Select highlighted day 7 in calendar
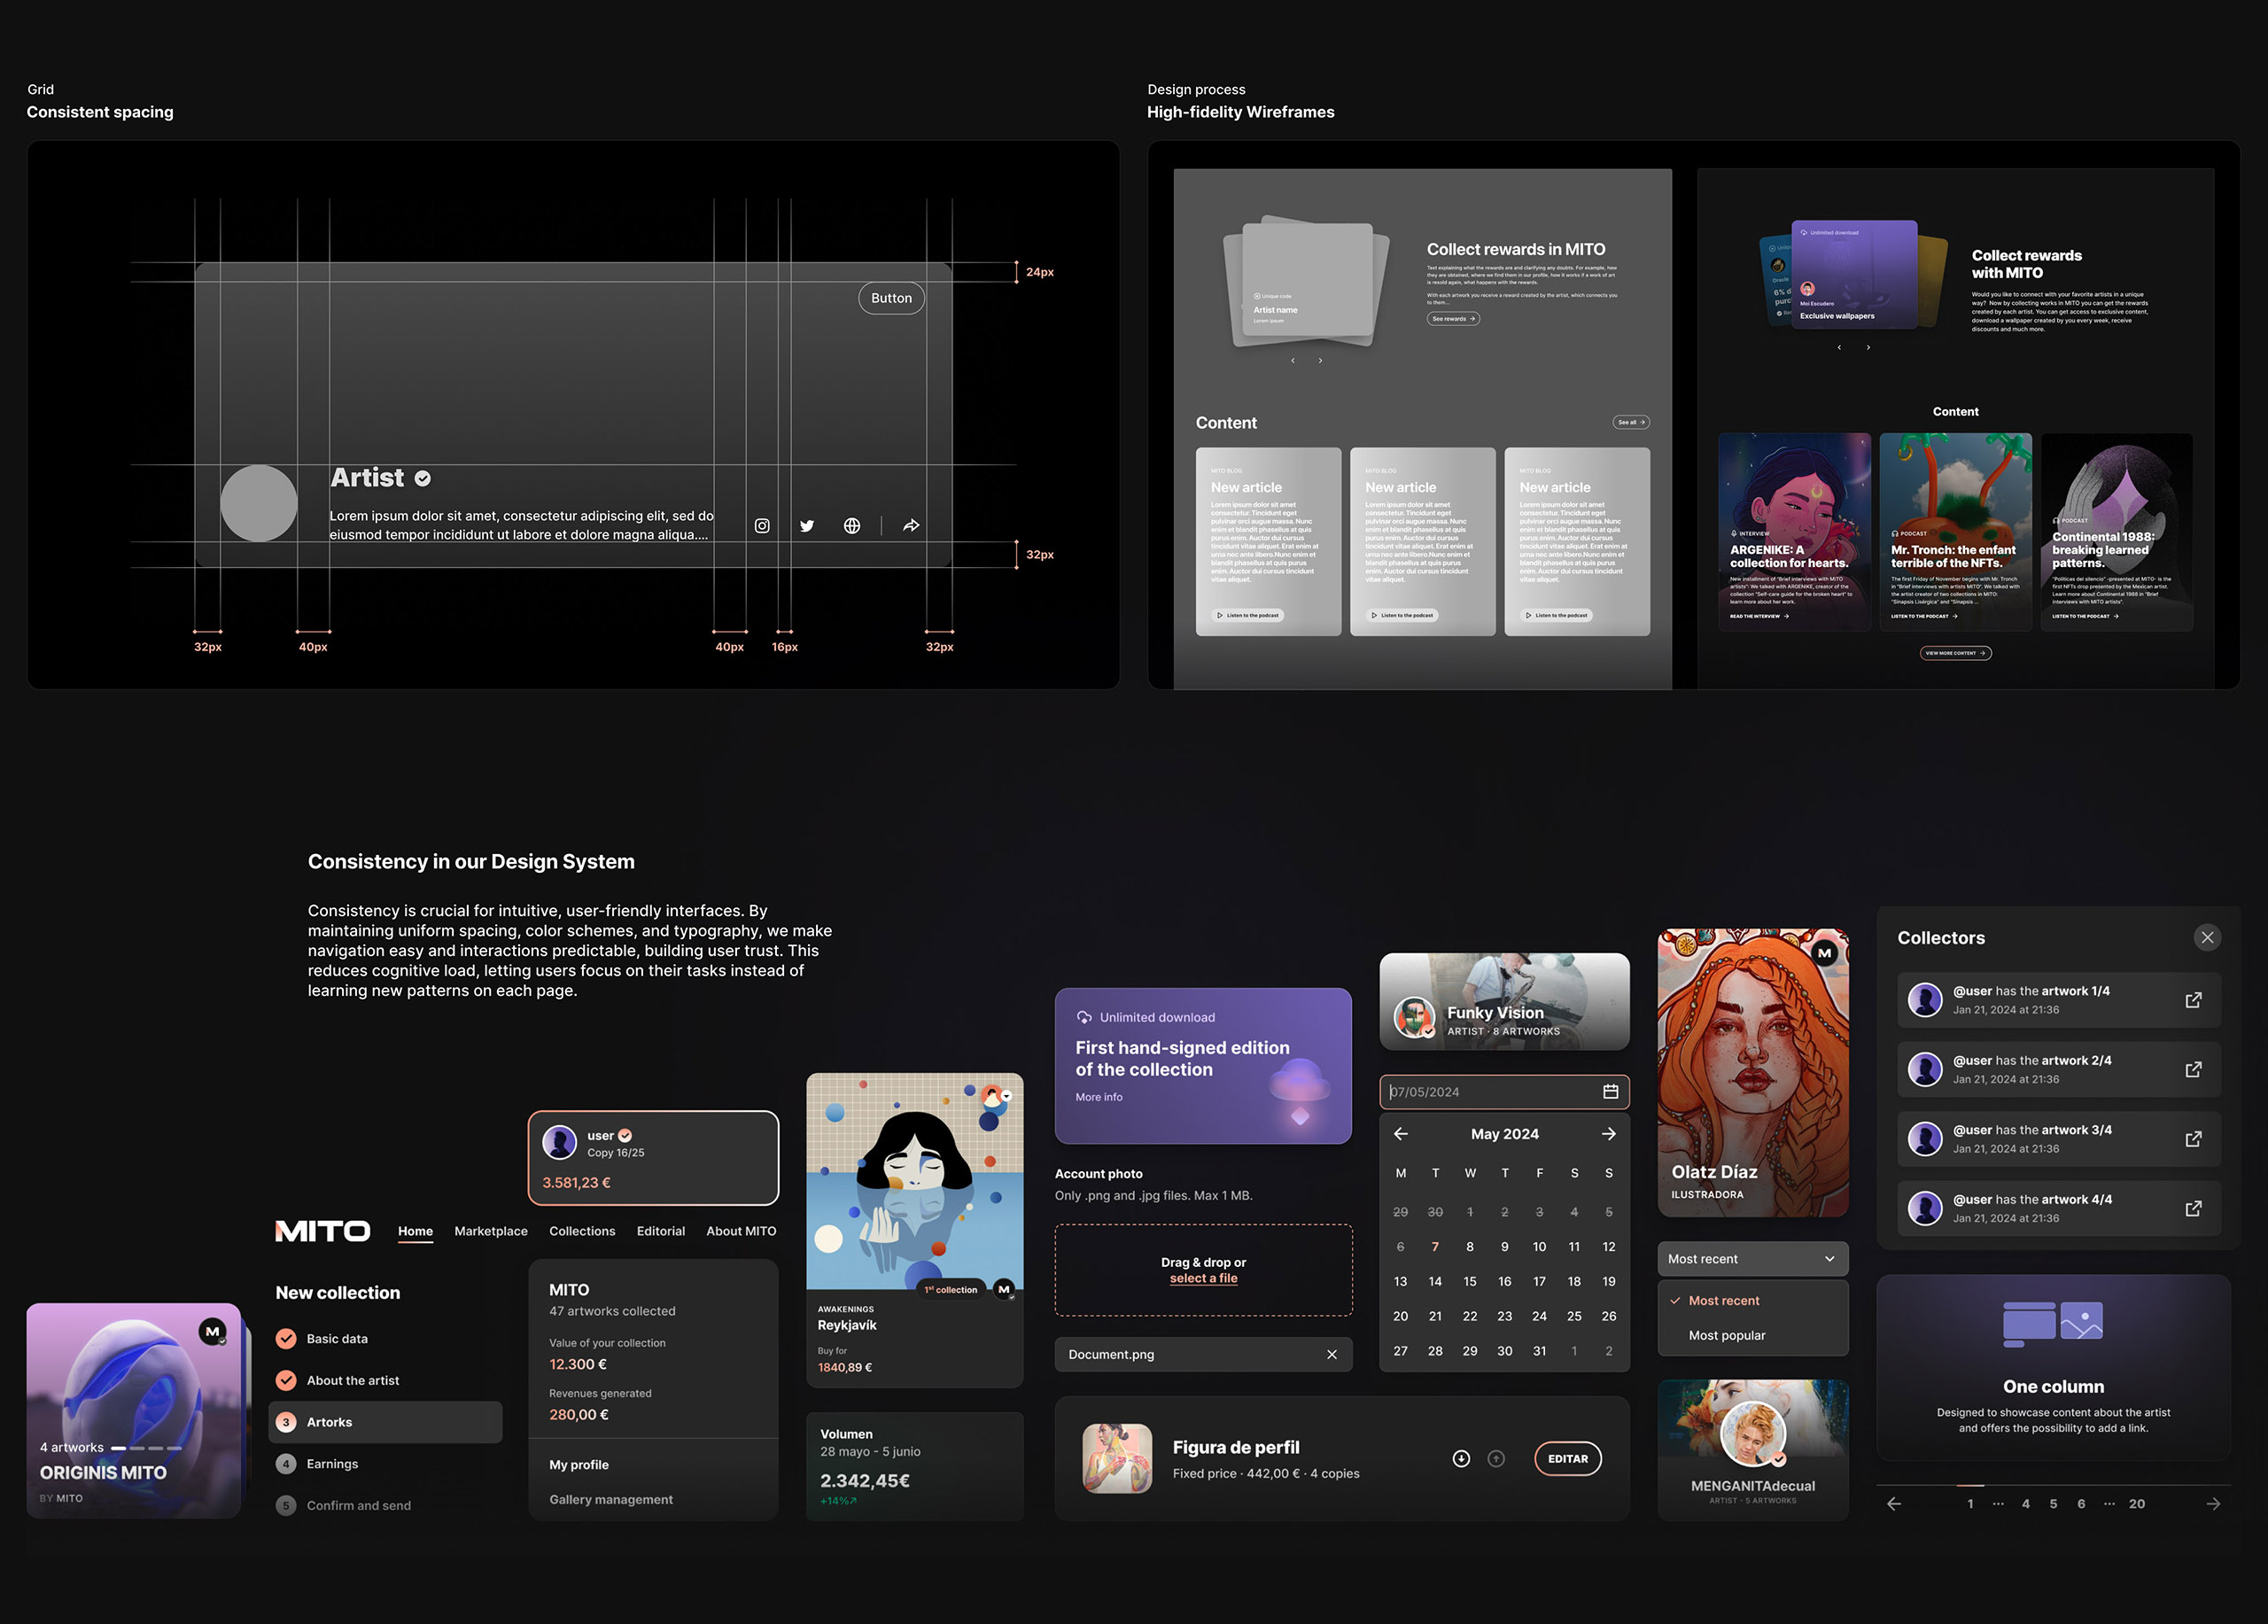This screenshot has height=1624, width=2268. tap(1435, 1247)
